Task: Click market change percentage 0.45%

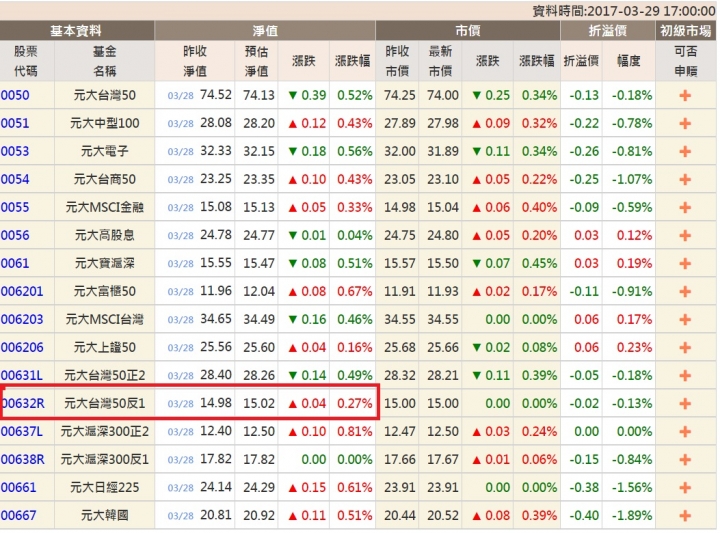Action: tap(539, 264)
